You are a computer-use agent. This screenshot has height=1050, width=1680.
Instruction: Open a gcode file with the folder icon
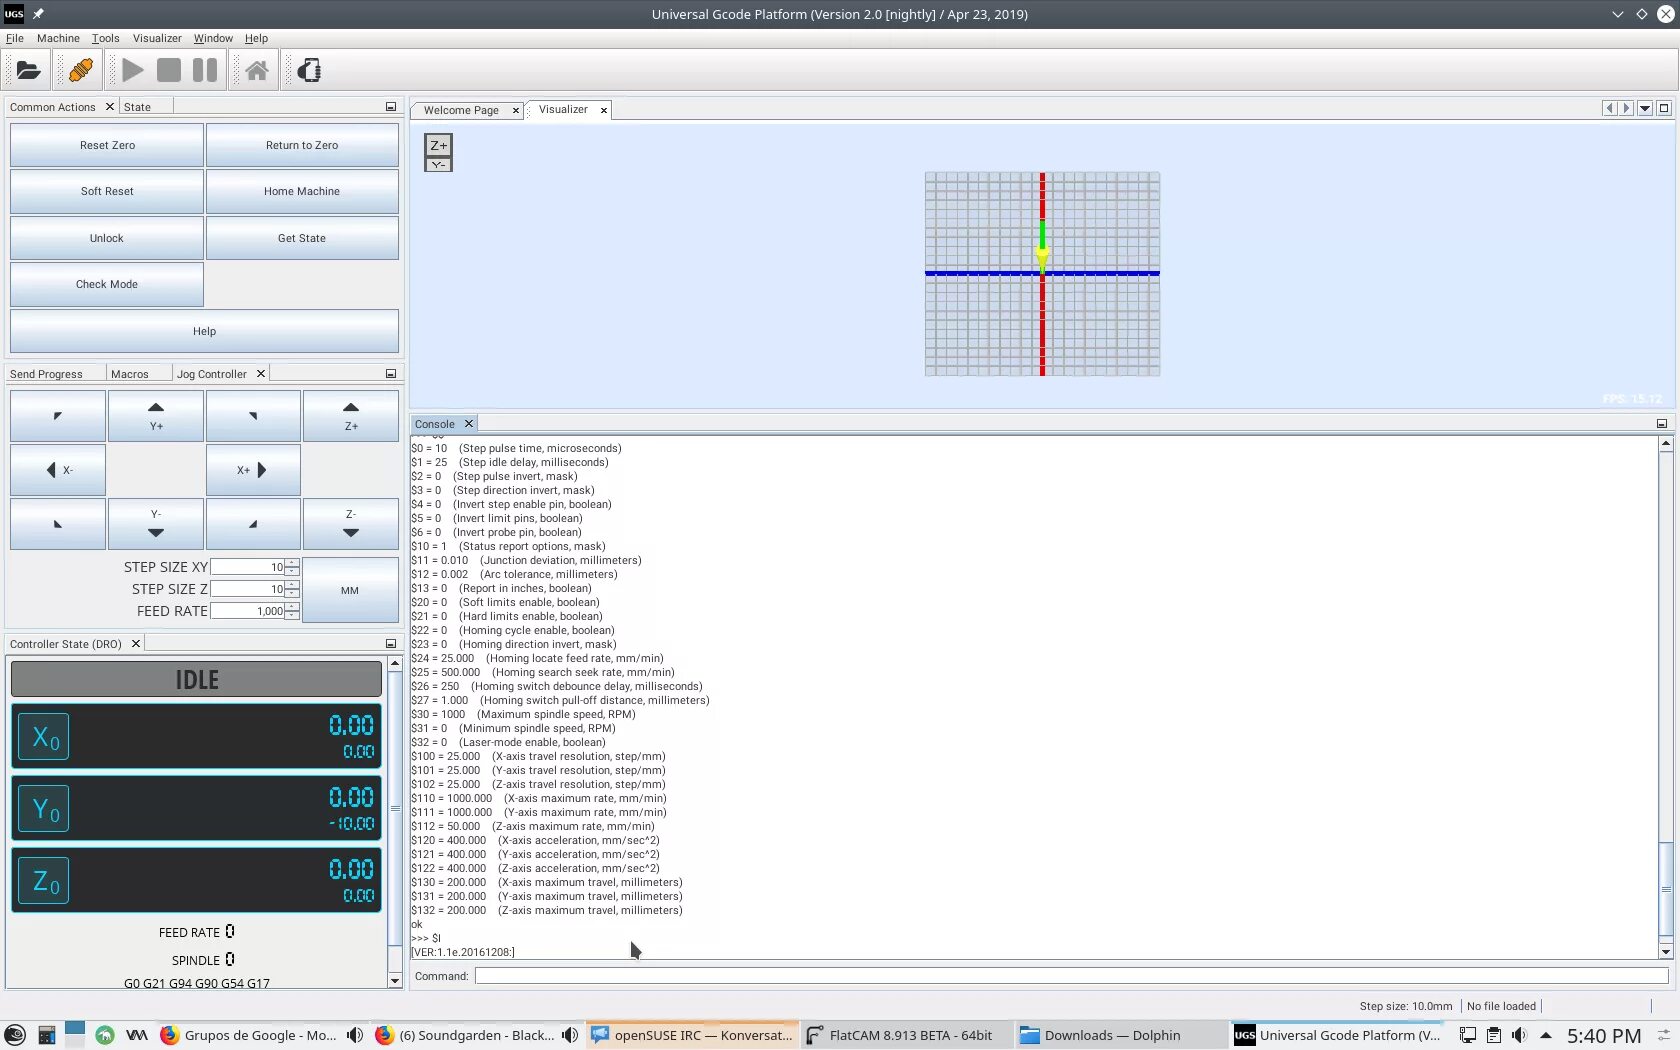pyautogui.click(x=28, y=70)
